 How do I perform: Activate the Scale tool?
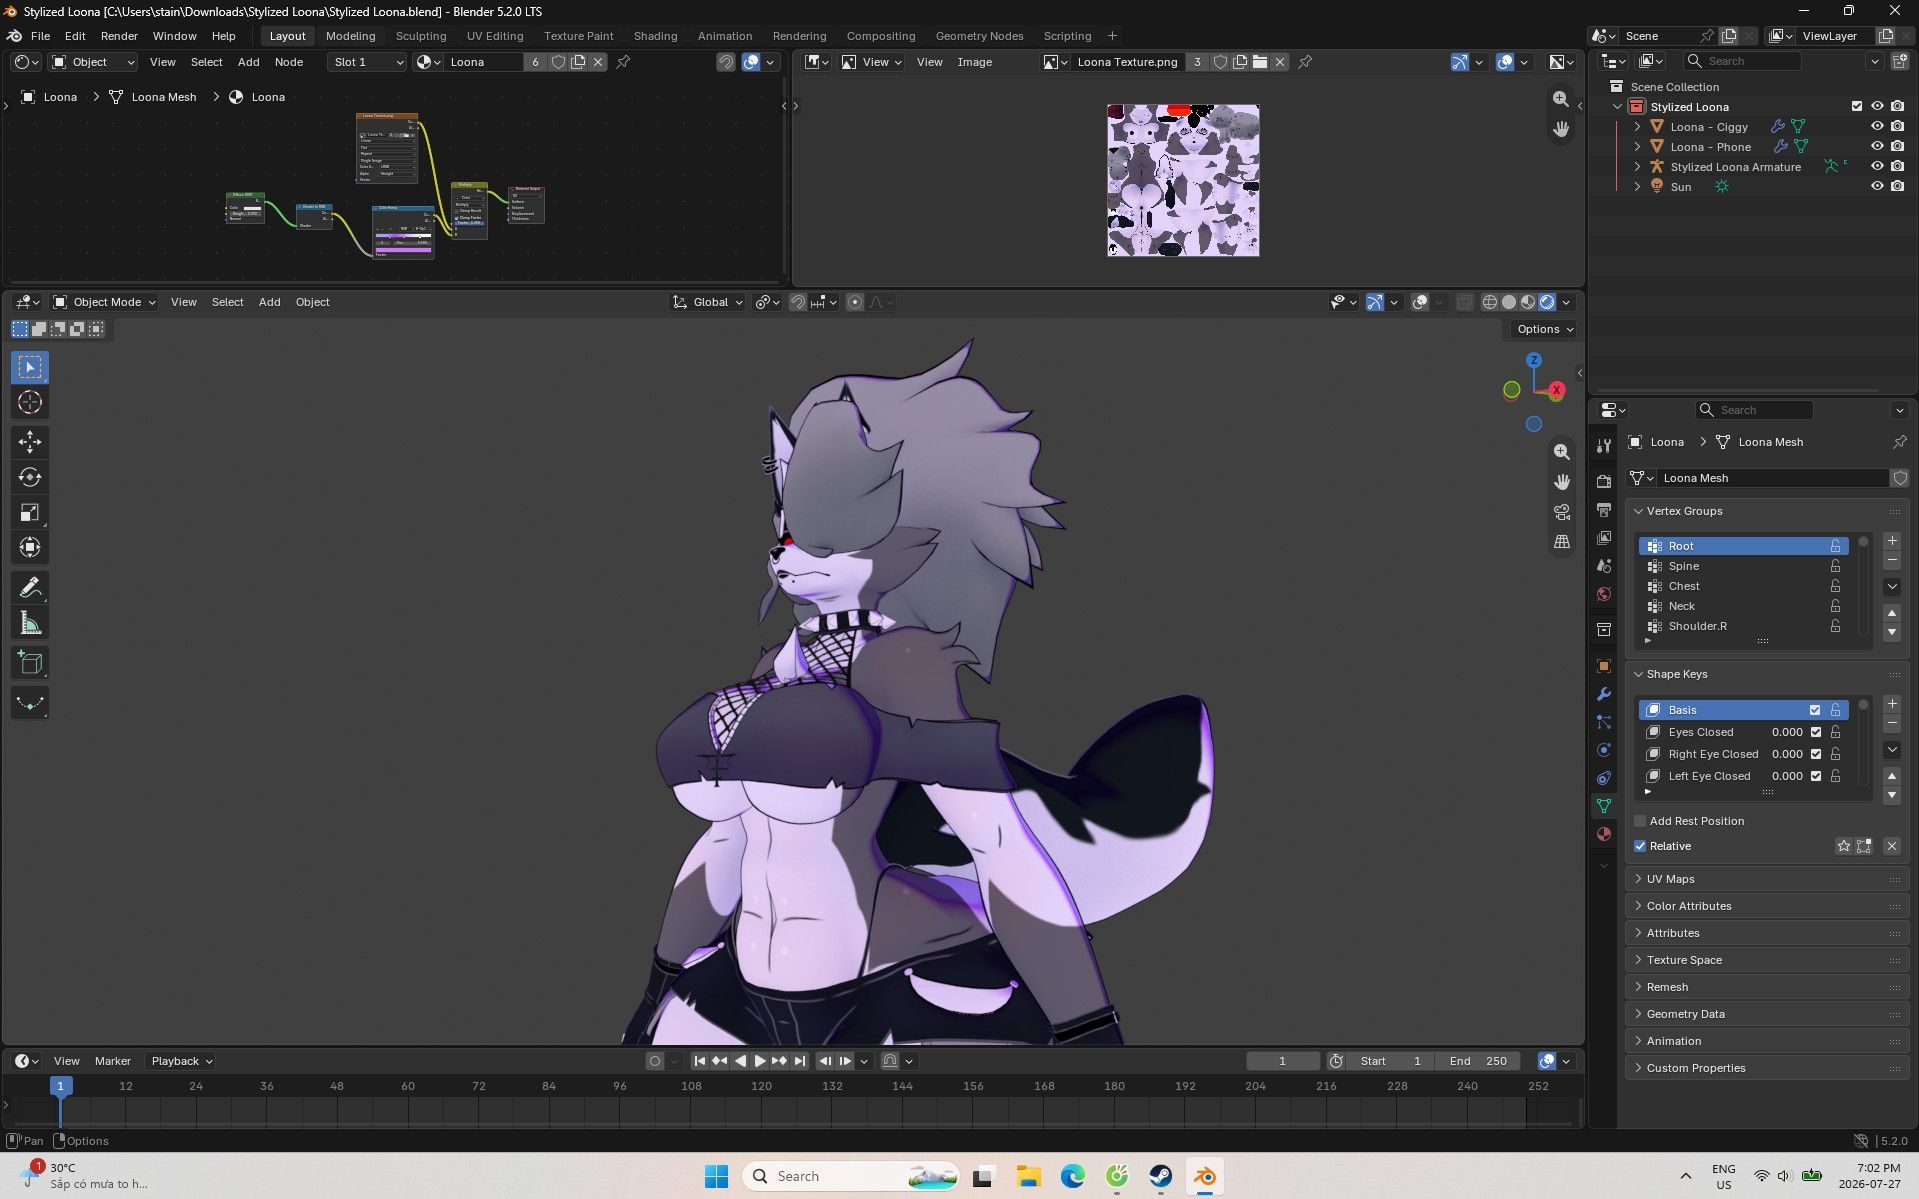coord(30,513)
